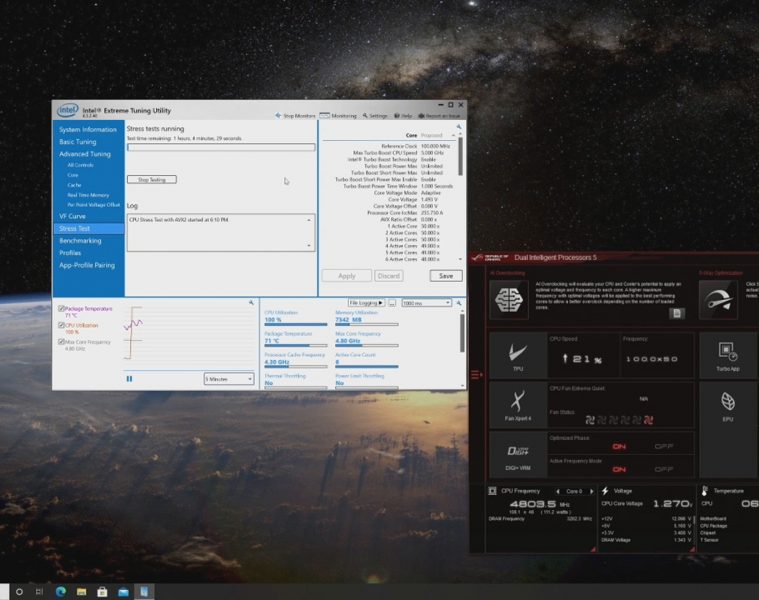Open Basic Tuning section

coord(78,142)
